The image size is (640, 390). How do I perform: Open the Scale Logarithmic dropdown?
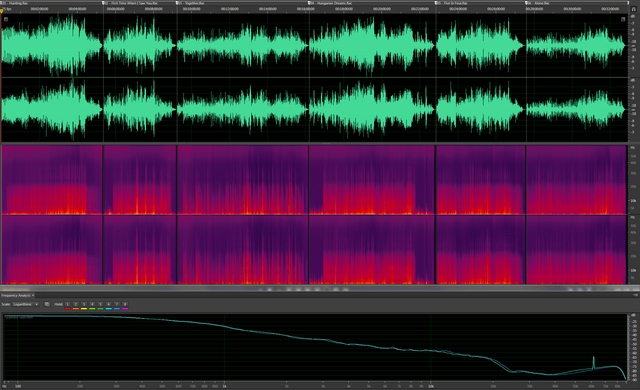[25, 304]
